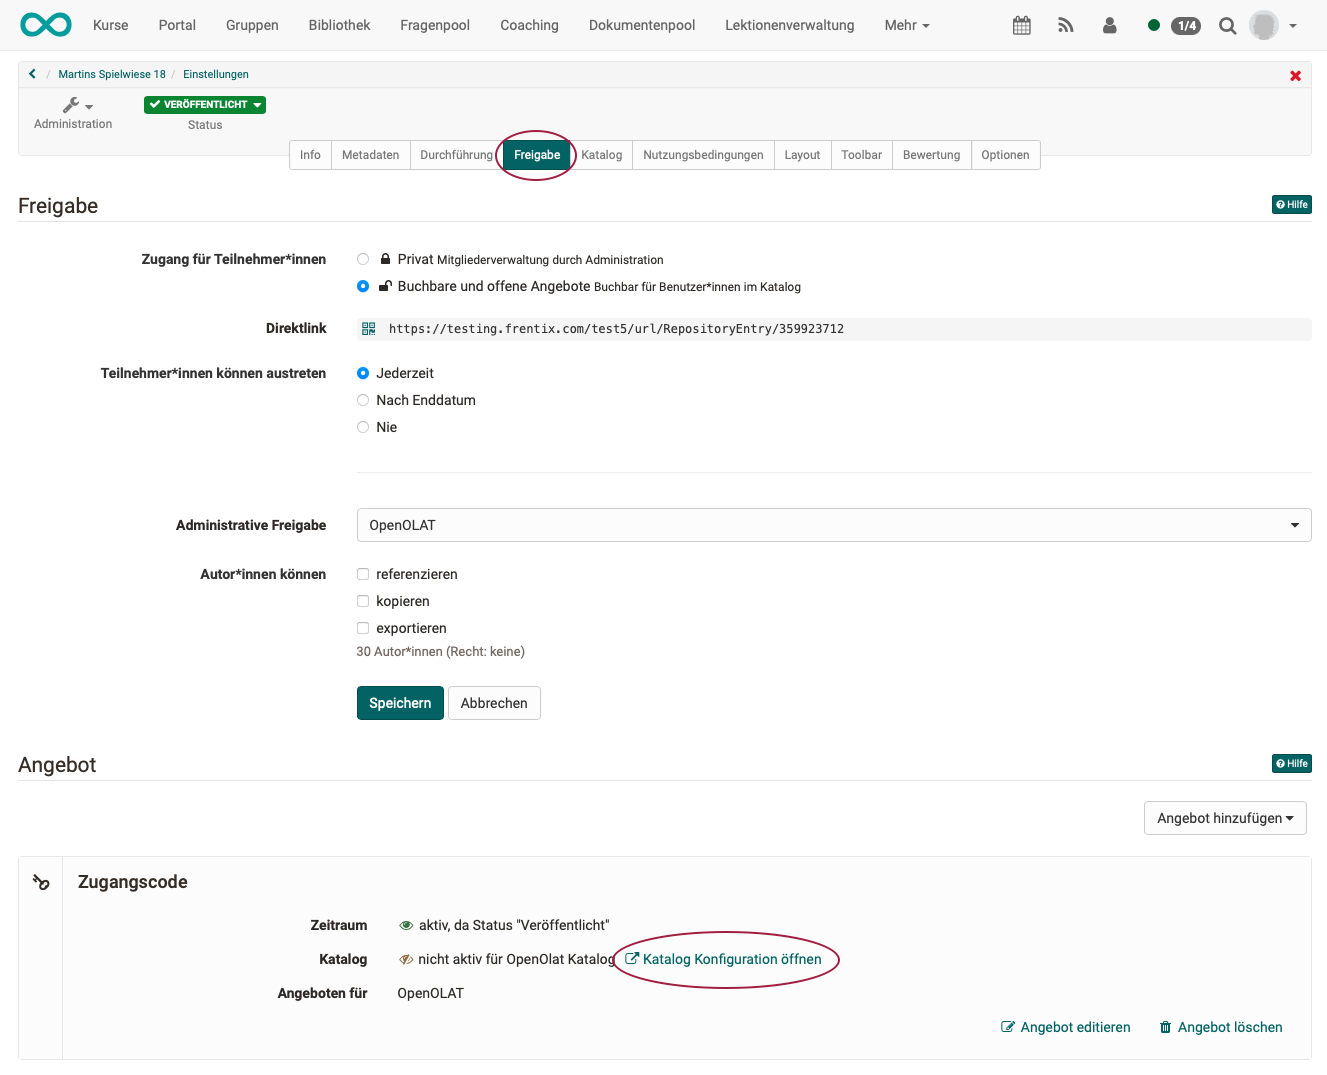Choose Nach Enddatum leave option
The width and height of the screenshot is (1327, 1075).
(363, 400)
